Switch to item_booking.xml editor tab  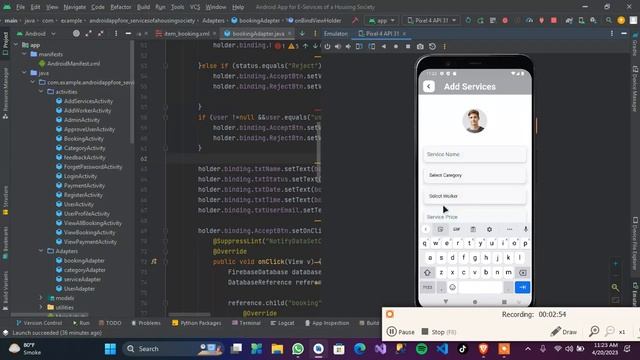[x=186, y=33]
